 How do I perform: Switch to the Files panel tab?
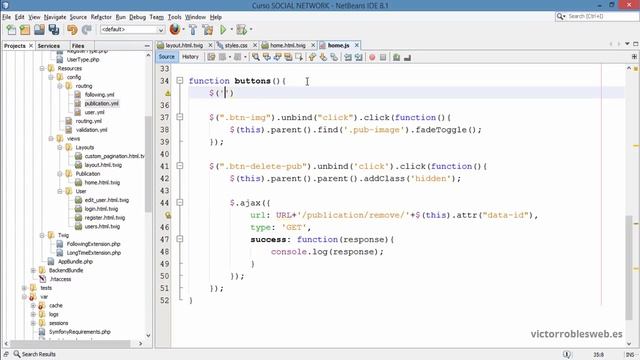[x=78, y=46]
